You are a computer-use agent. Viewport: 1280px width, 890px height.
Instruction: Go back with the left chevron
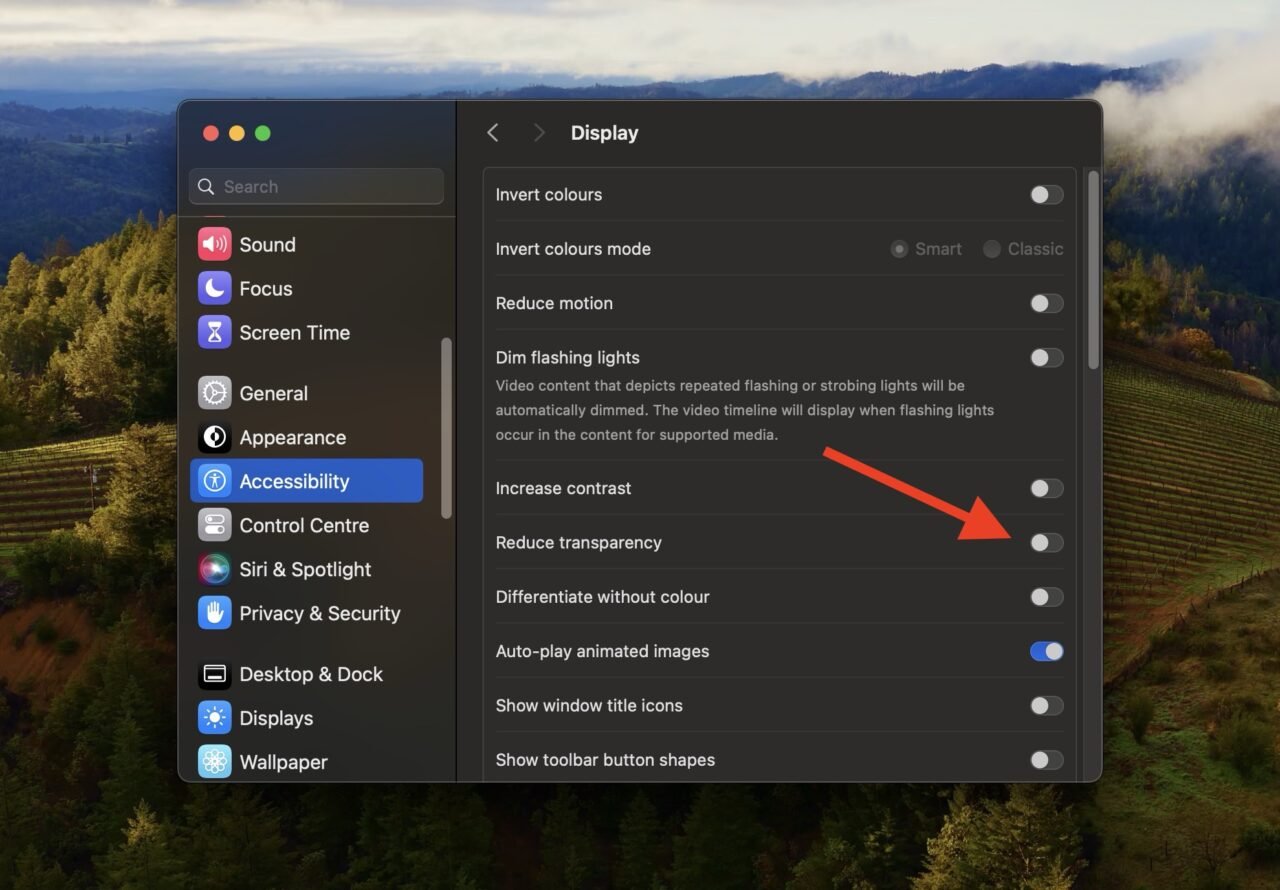click(x=492, y=133)
